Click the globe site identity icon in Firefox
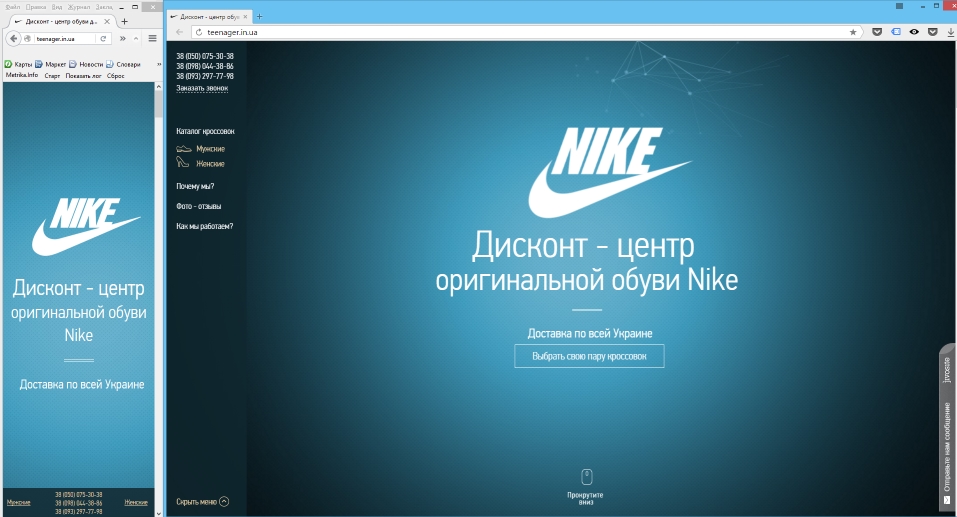 point(27,38)
